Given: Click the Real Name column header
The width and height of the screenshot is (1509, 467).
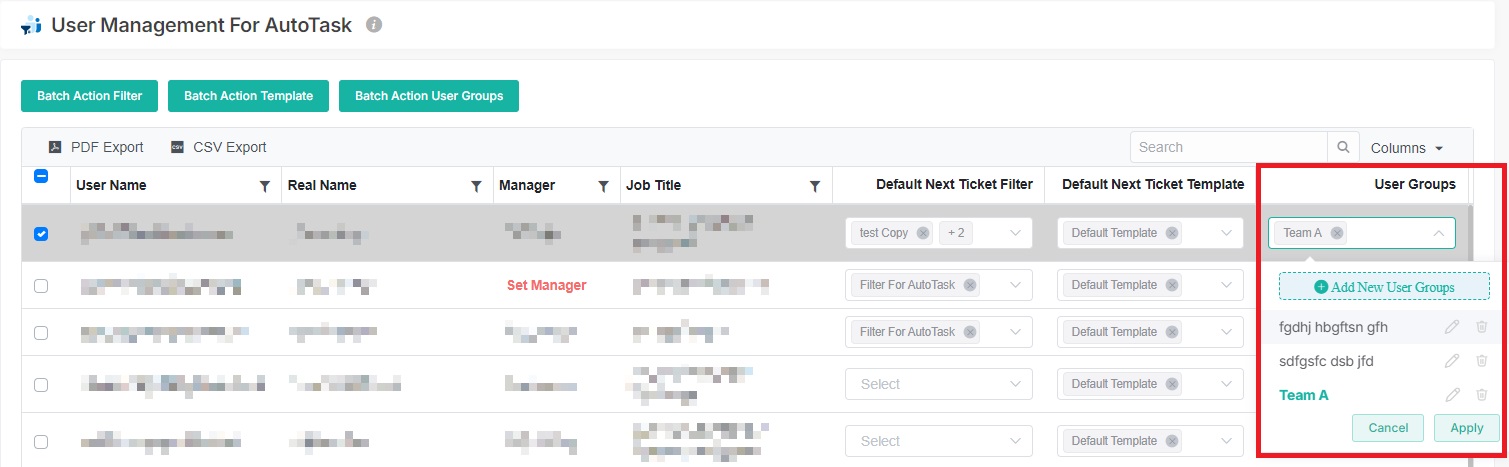Looking at the screenshot, I should [322, 186].
